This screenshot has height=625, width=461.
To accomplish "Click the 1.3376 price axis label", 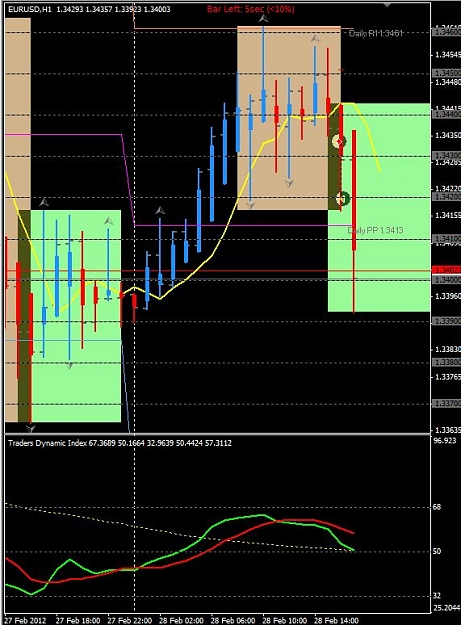I will (x=447, y=377).
